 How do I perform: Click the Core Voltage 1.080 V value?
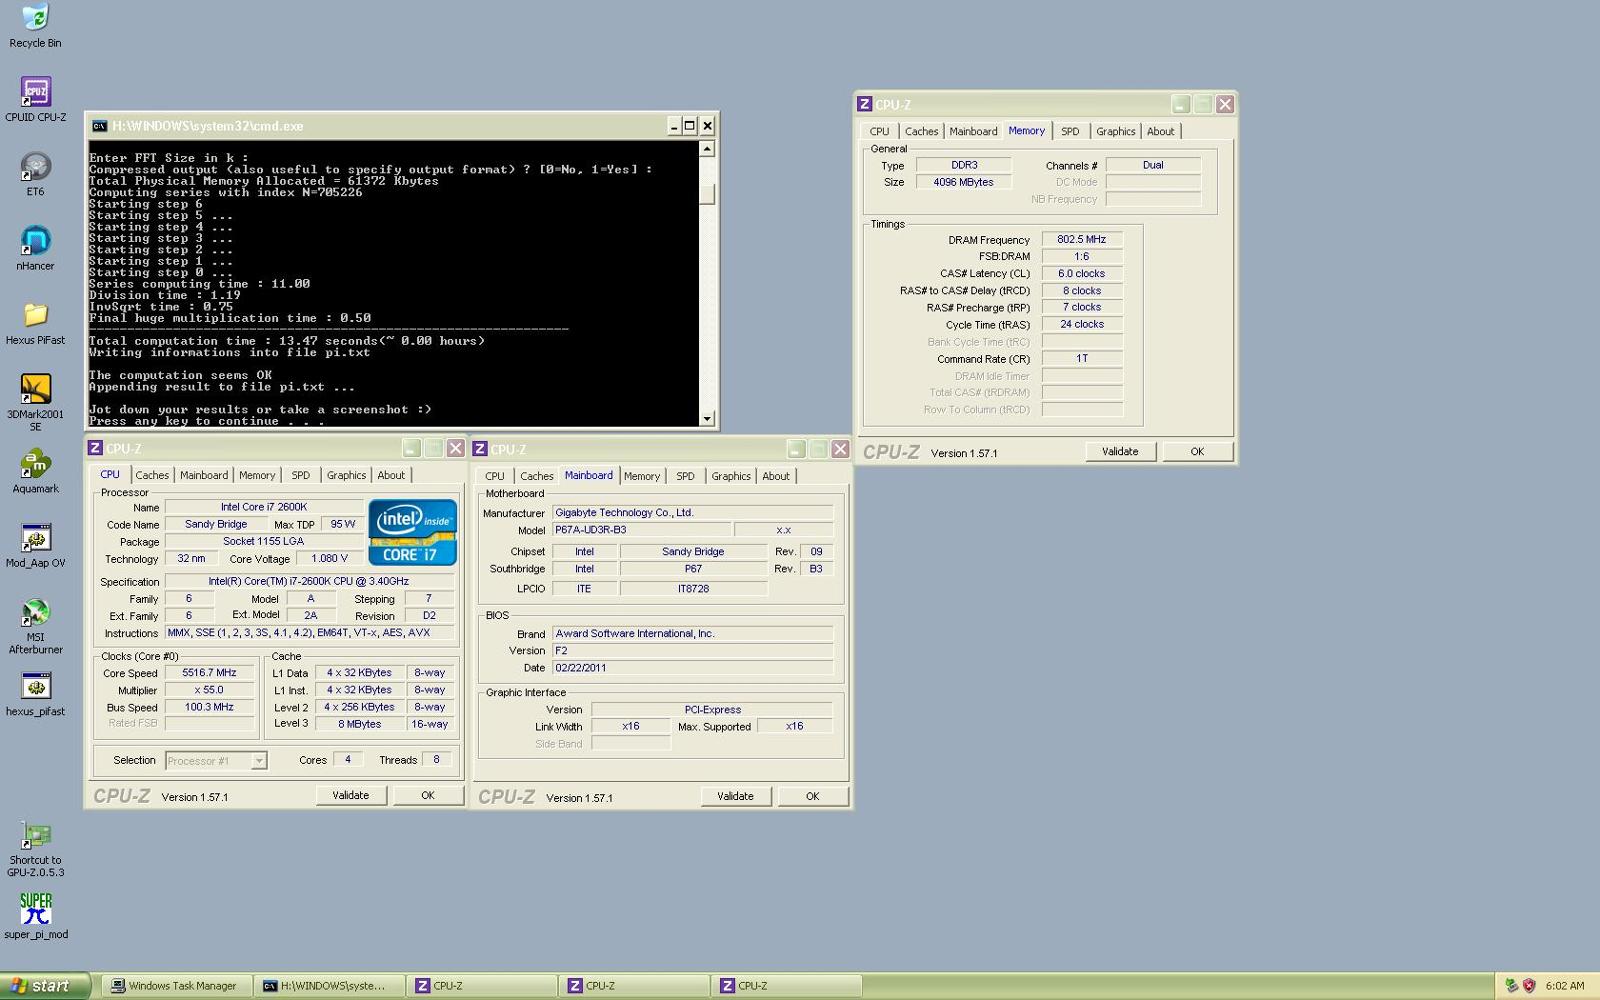click(330, 558)
